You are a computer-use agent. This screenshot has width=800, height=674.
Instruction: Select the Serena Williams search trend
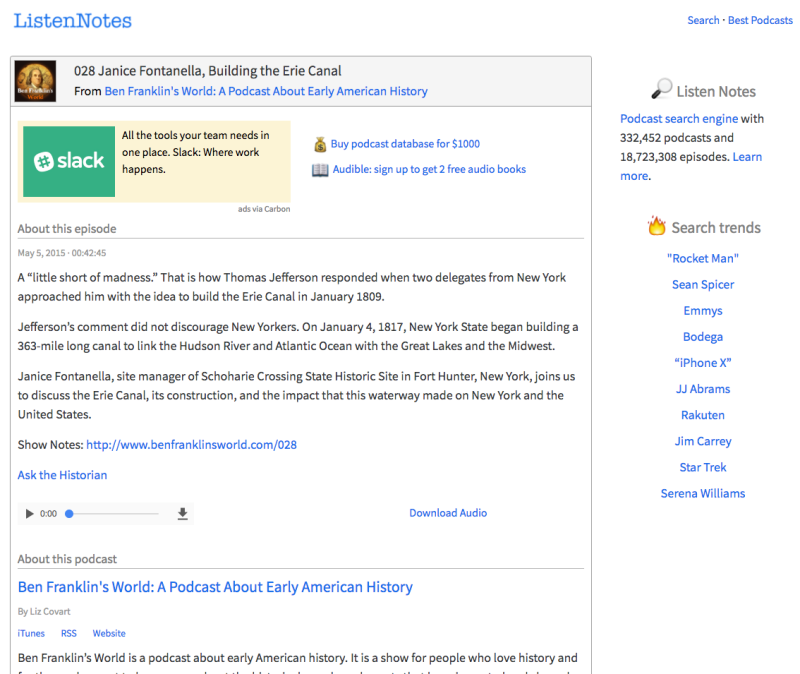tap(703, 493)
